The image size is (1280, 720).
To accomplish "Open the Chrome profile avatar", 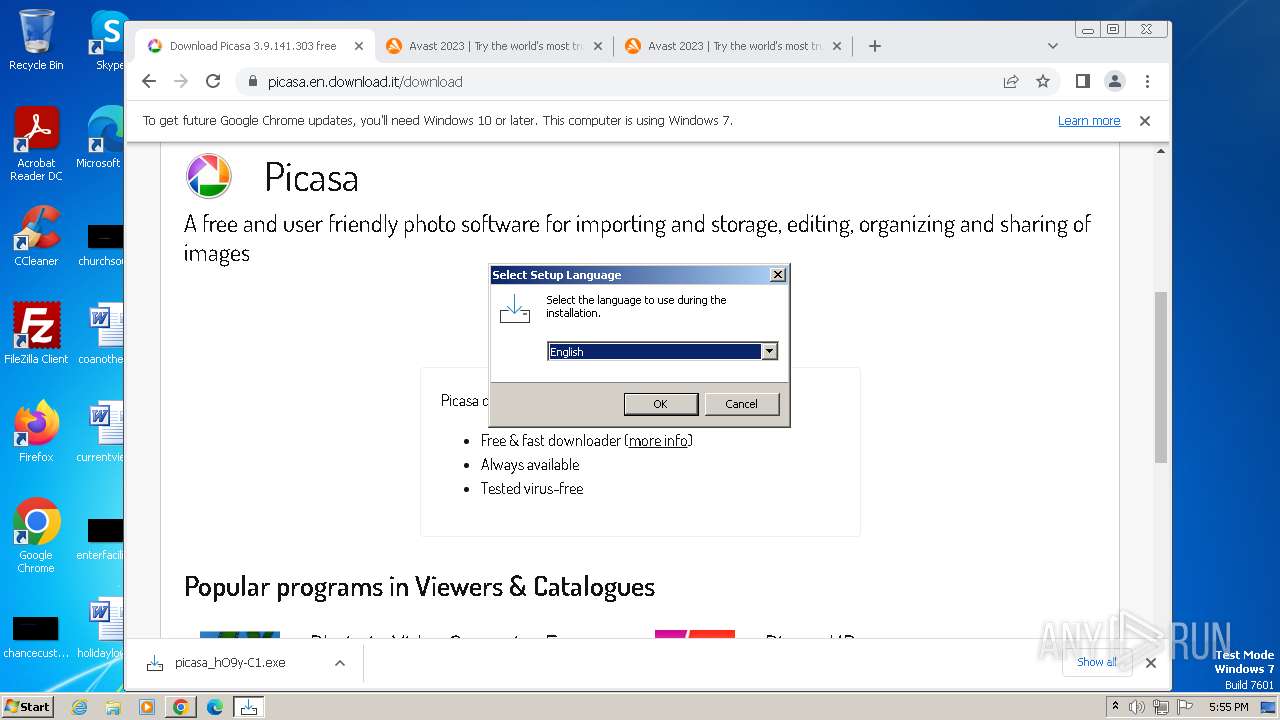I will (1114, 81).
